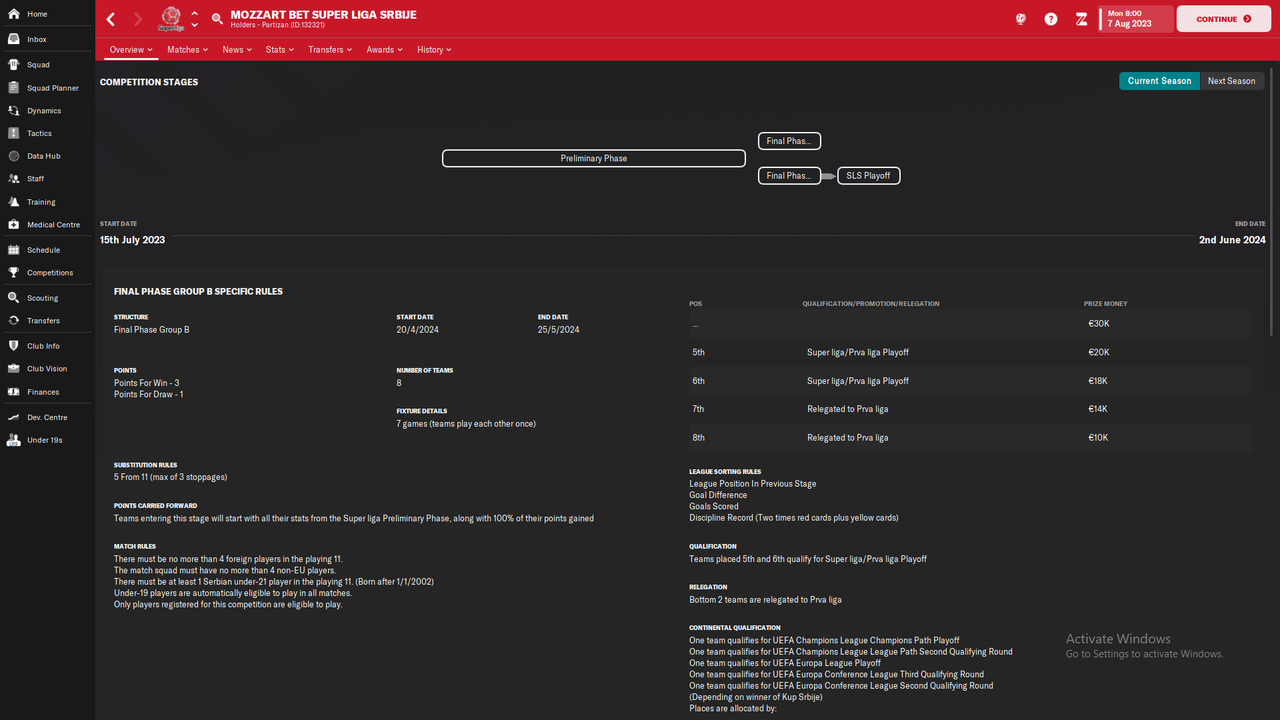
Task: Select the Current Season toggle
Action: (x=1159, y=81)
